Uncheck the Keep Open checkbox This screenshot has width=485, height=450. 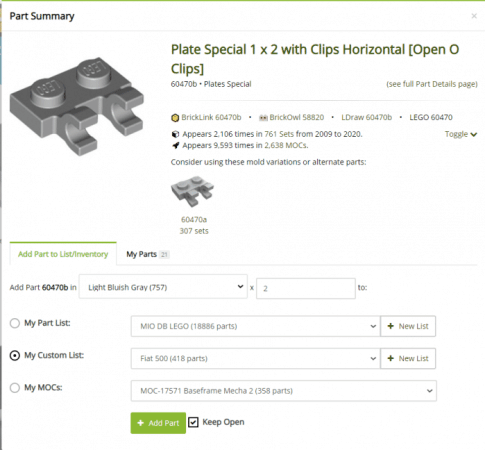coord(193,422)
